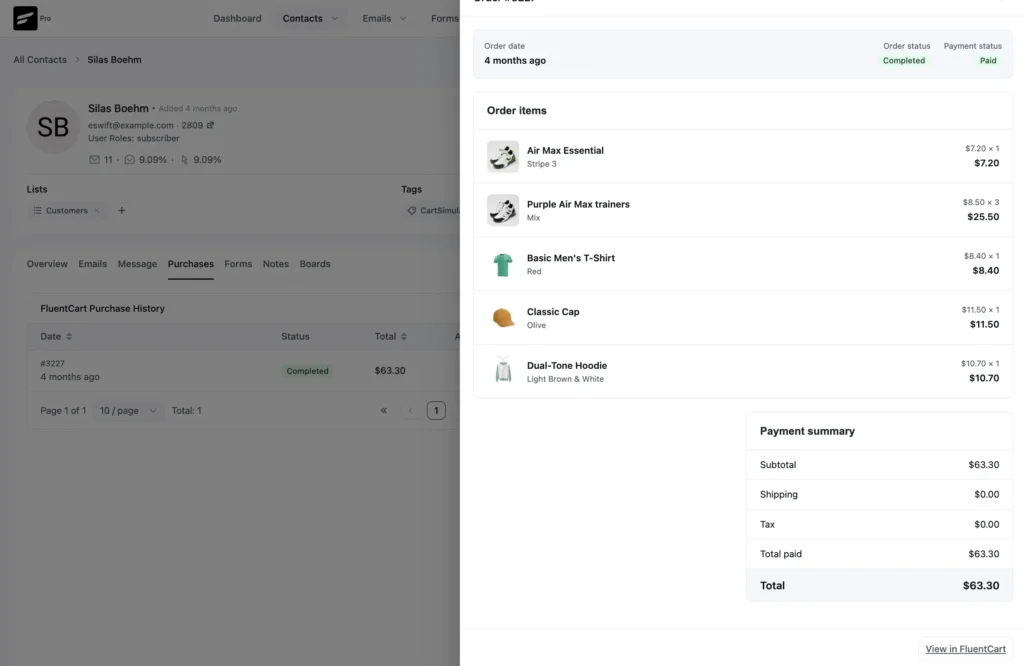Click the envelope emails-sent icon next to 11
The height and width of the screenshot is (666, 1024).
click(94, 159)
